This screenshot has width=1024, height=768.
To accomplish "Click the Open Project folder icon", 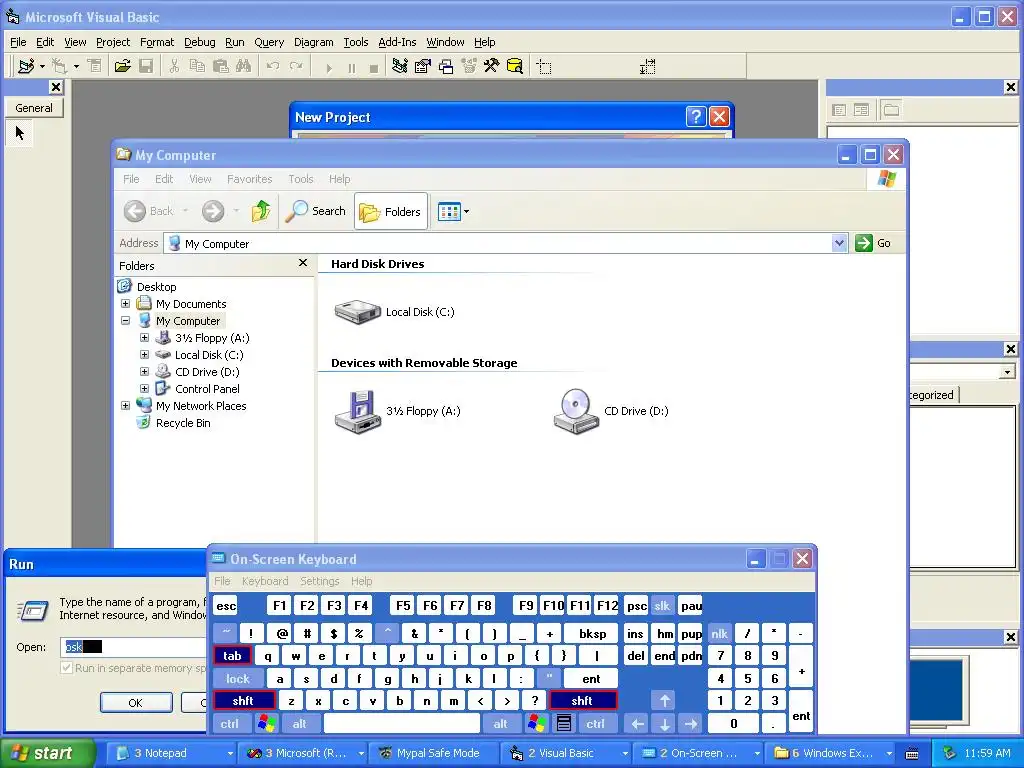I will pos(122,66).
